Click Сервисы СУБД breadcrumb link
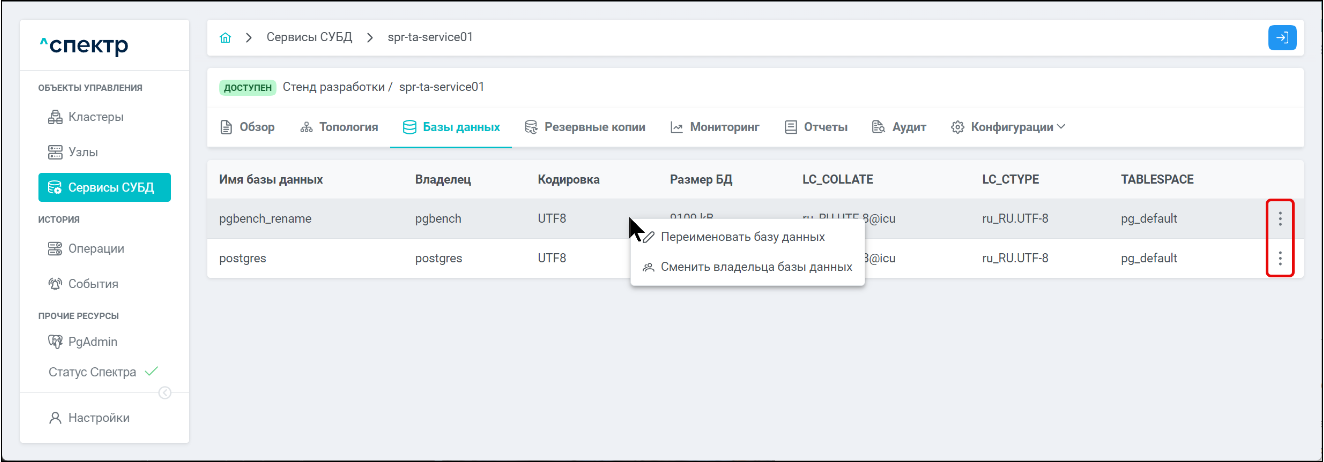This screenshot has width=1324, height=462. (x=307, y=38)
